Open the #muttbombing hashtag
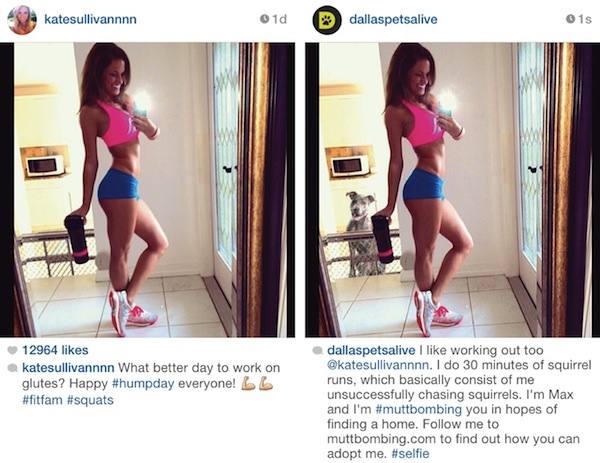600x463 pixels. point(419,409)
